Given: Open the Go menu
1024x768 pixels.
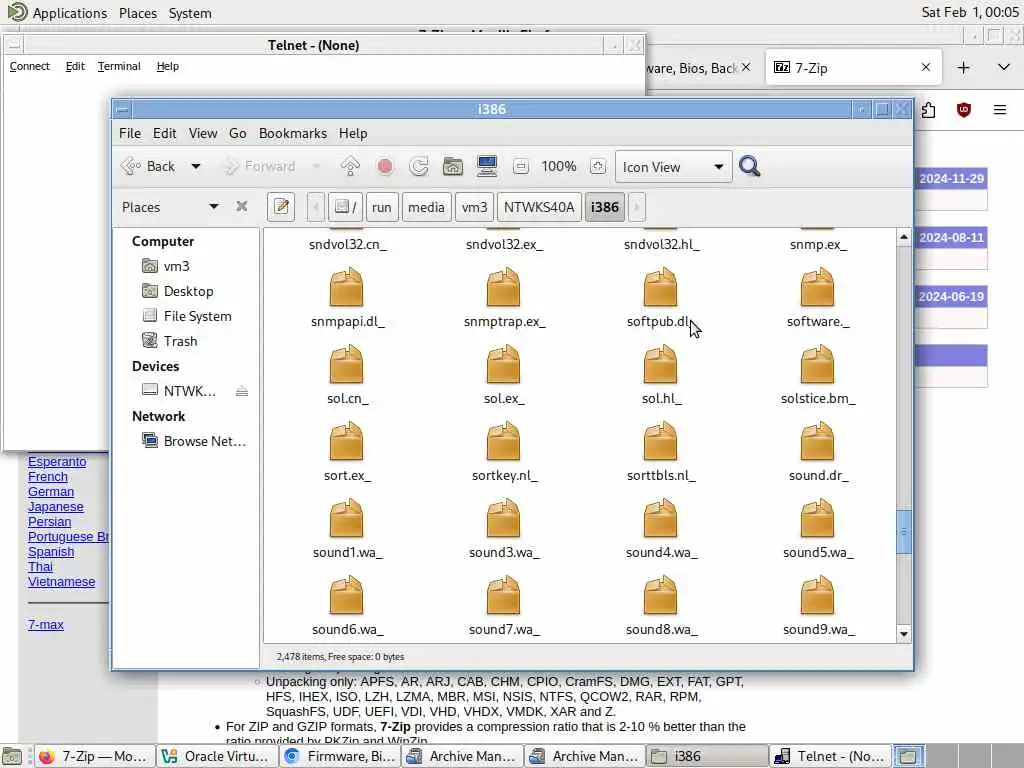Looking at the screenshot, I should pos(238,133).
